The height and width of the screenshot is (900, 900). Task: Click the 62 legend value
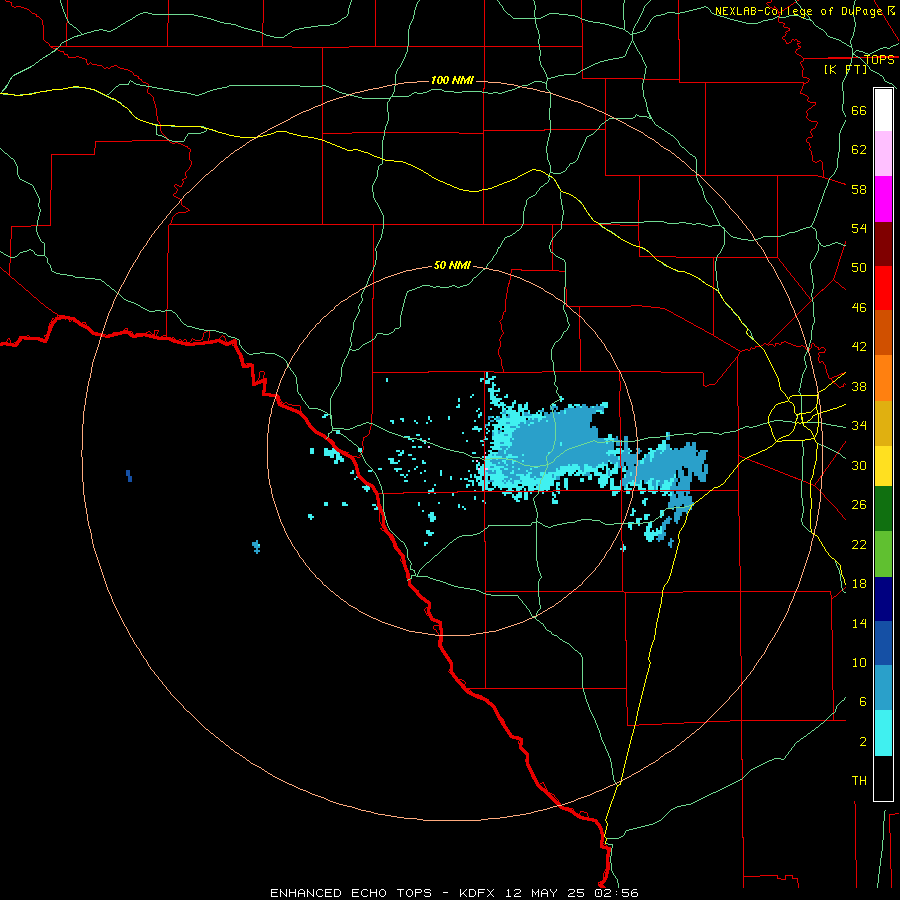pos(859,150)
